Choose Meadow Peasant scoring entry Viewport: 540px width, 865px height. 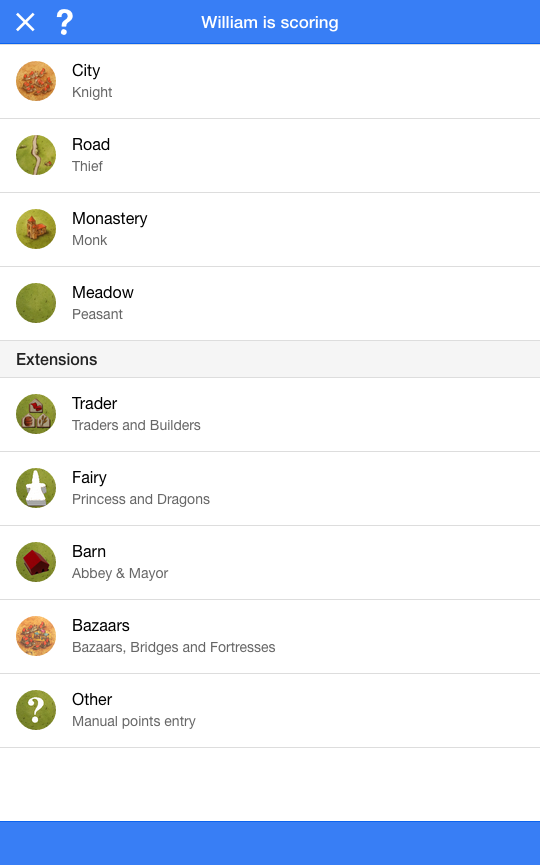pos(270,303)
